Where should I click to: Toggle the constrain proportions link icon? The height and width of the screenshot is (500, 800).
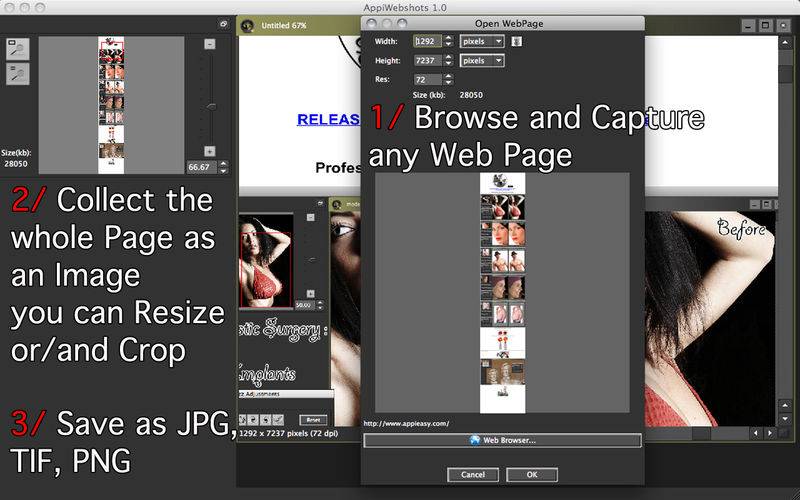click(517, 42)
